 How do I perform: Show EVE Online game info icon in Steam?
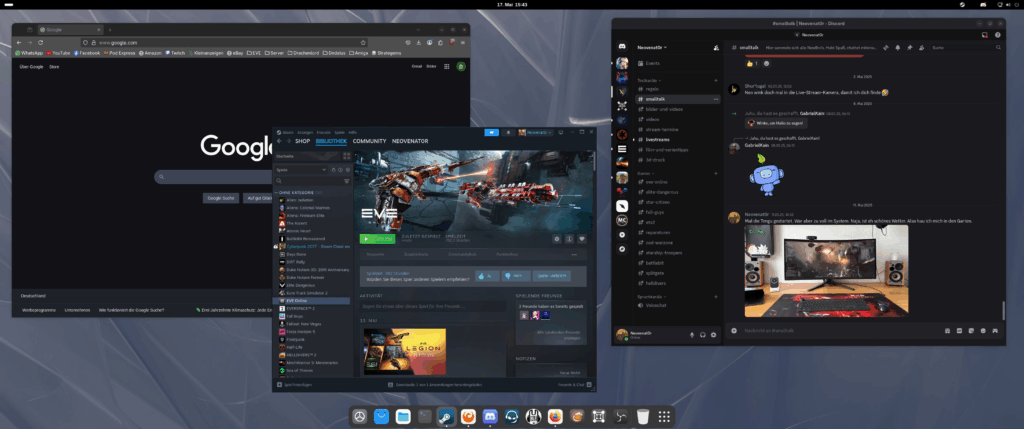pyautogui.click(x=569, y=239)
